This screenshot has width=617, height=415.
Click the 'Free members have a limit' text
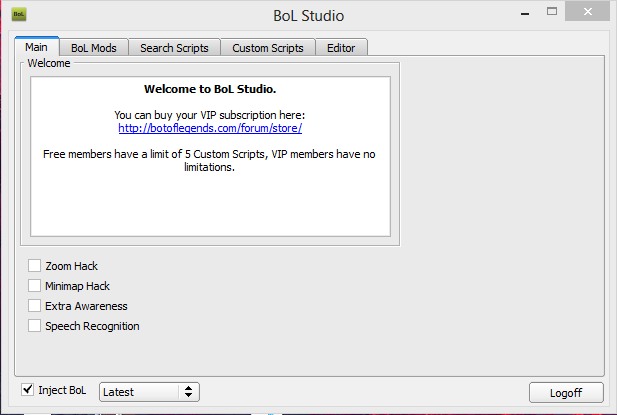pyautogui.click(x=209, y=160)
